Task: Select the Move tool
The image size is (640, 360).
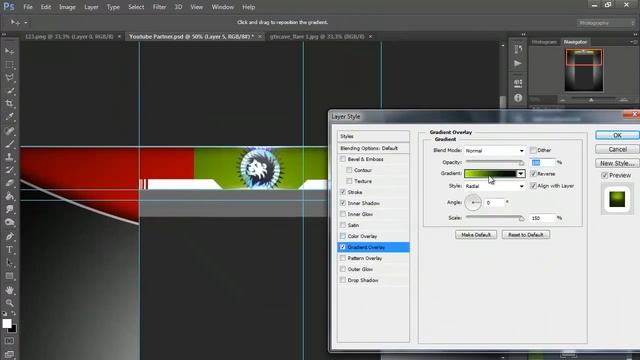Action: tap(9, 51)
